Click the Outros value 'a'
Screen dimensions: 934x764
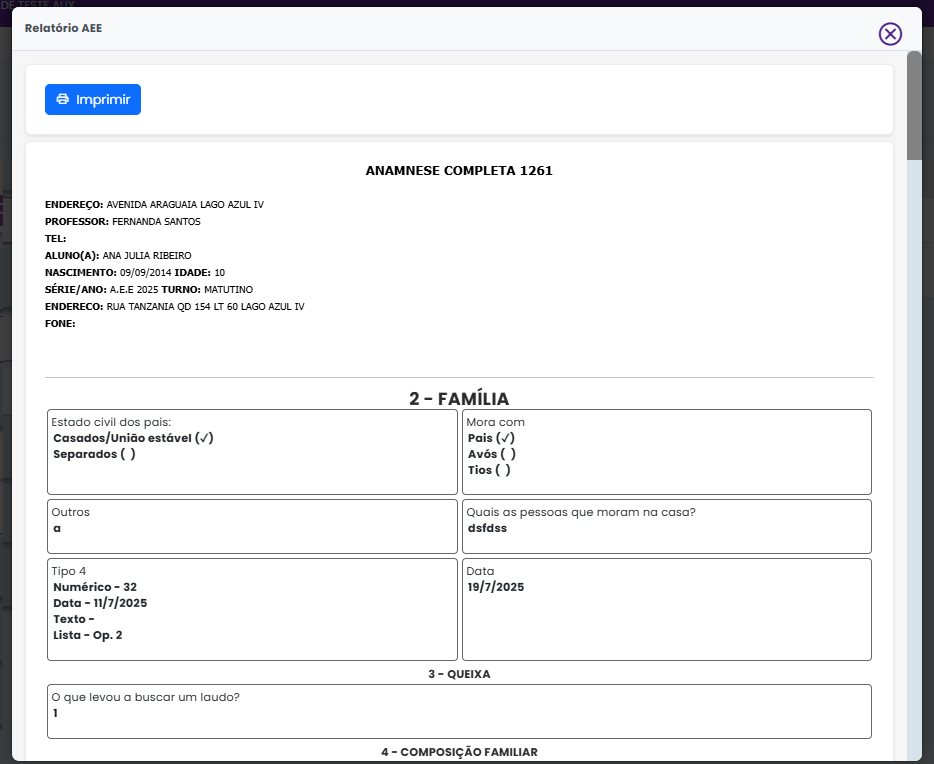[x=57, y=528]
